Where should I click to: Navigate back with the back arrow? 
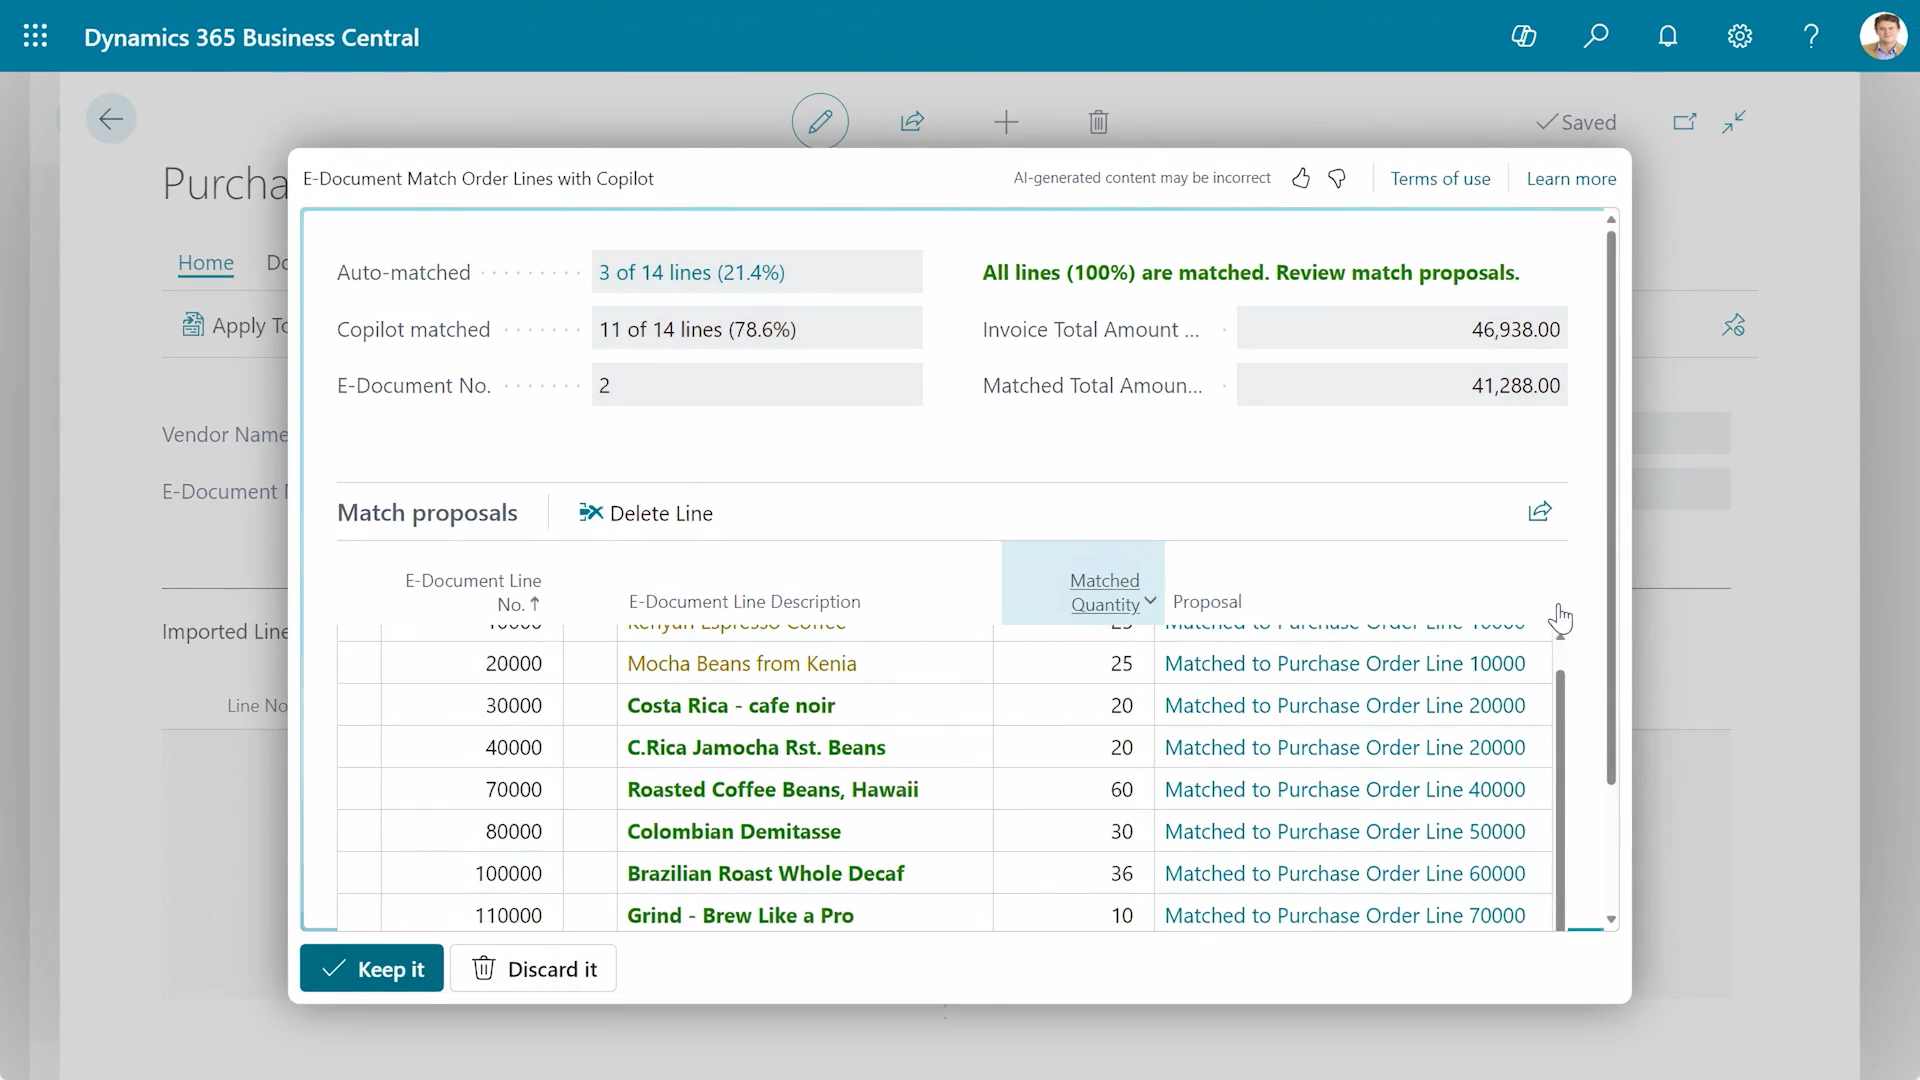[111, 118]
